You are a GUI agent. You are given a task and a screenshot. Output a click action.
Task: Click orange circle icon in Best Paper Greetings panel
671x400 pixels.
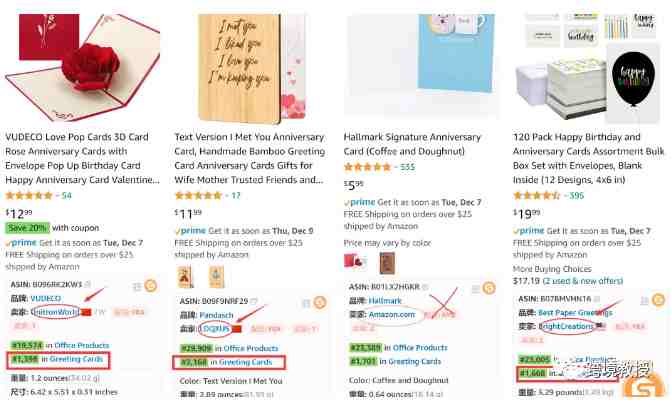click(658, 300)
